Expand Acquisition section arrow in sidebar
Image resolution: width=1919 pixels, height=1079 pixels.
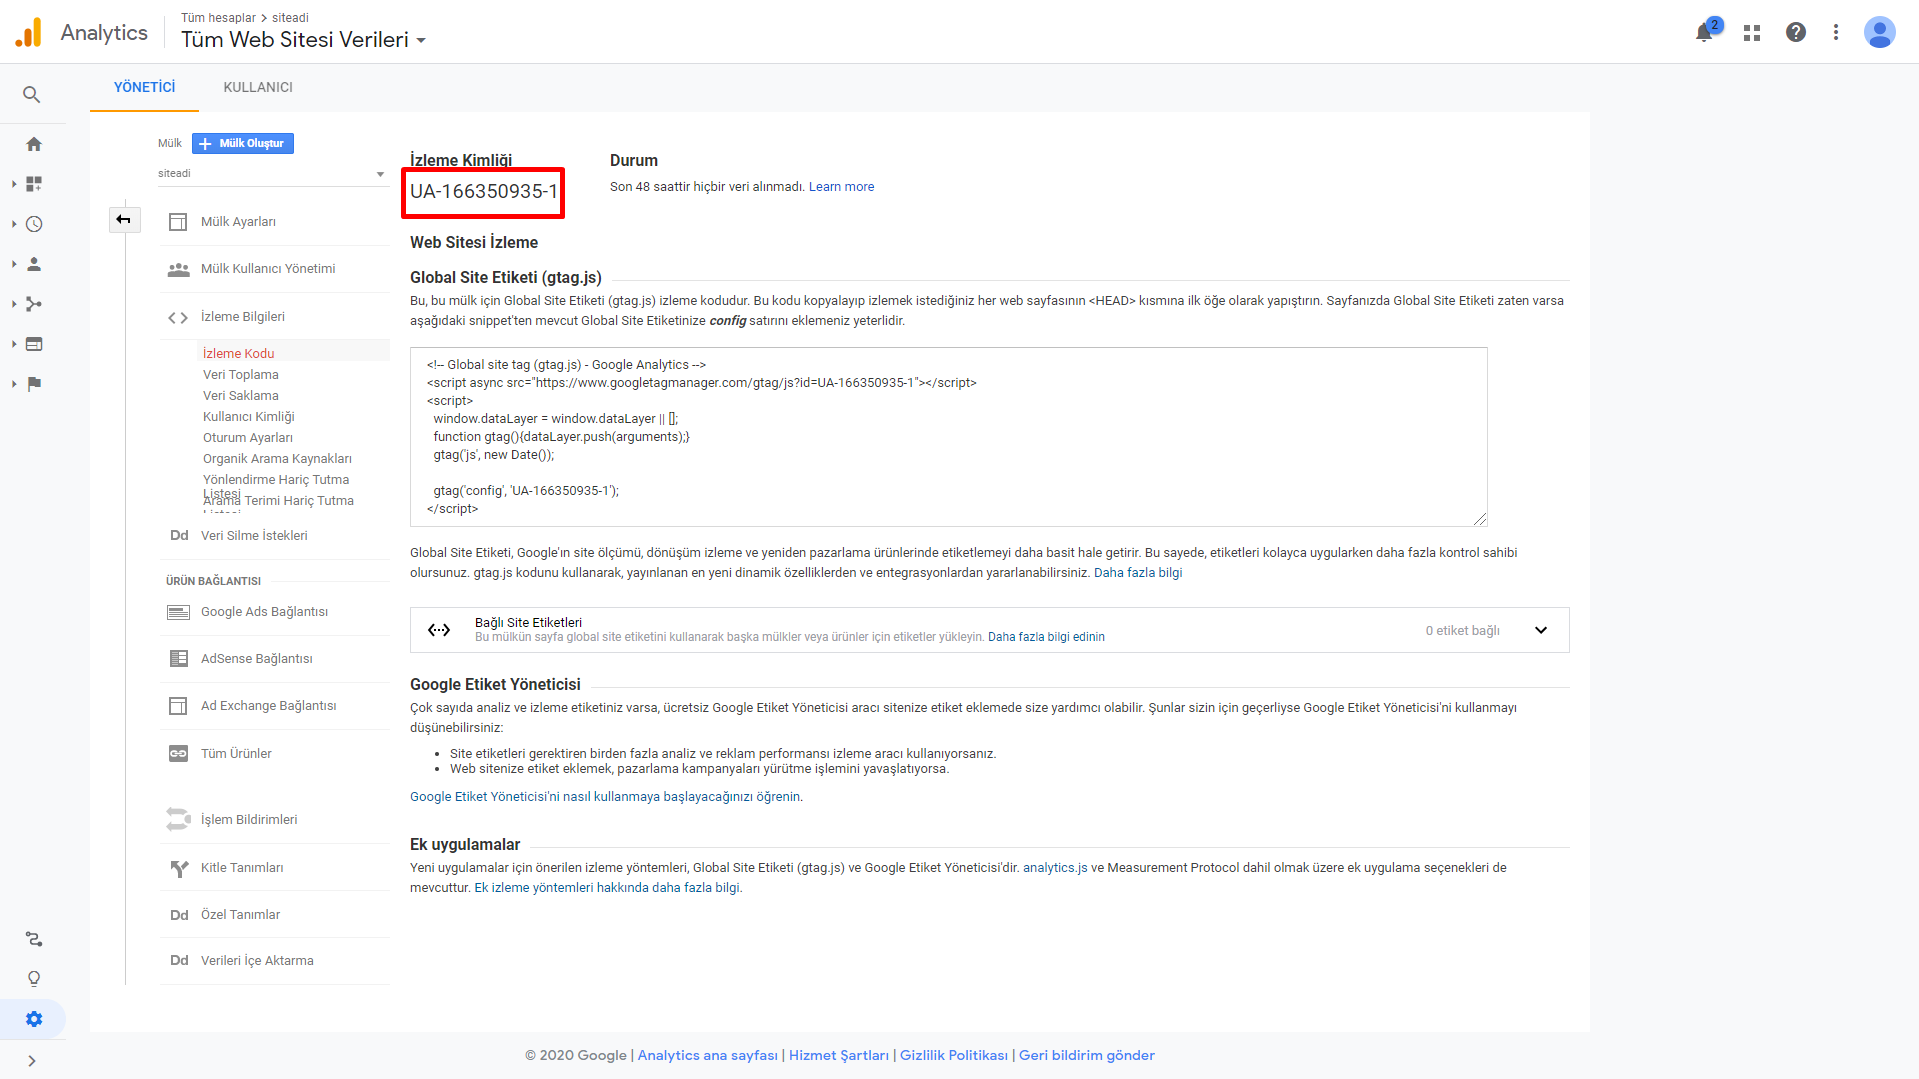pyautogui.click(x=14, y=304)
